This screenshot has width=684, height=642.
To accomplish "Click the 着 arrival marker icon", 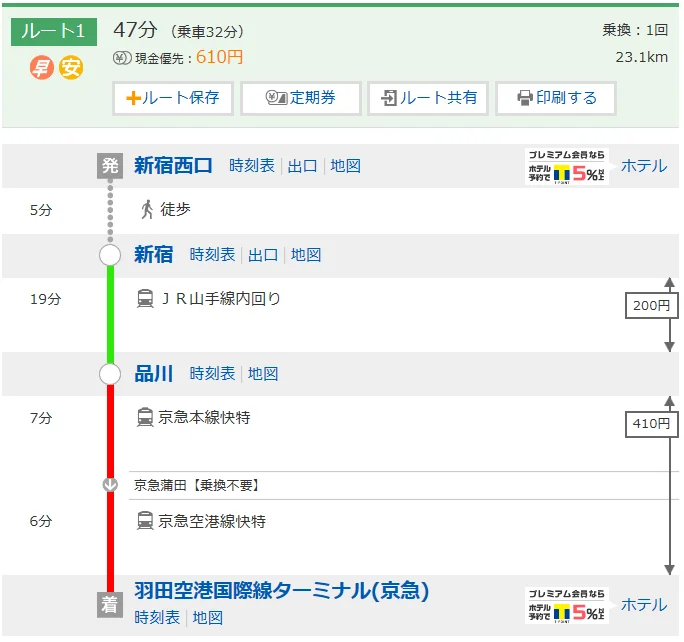I will 110,603.
